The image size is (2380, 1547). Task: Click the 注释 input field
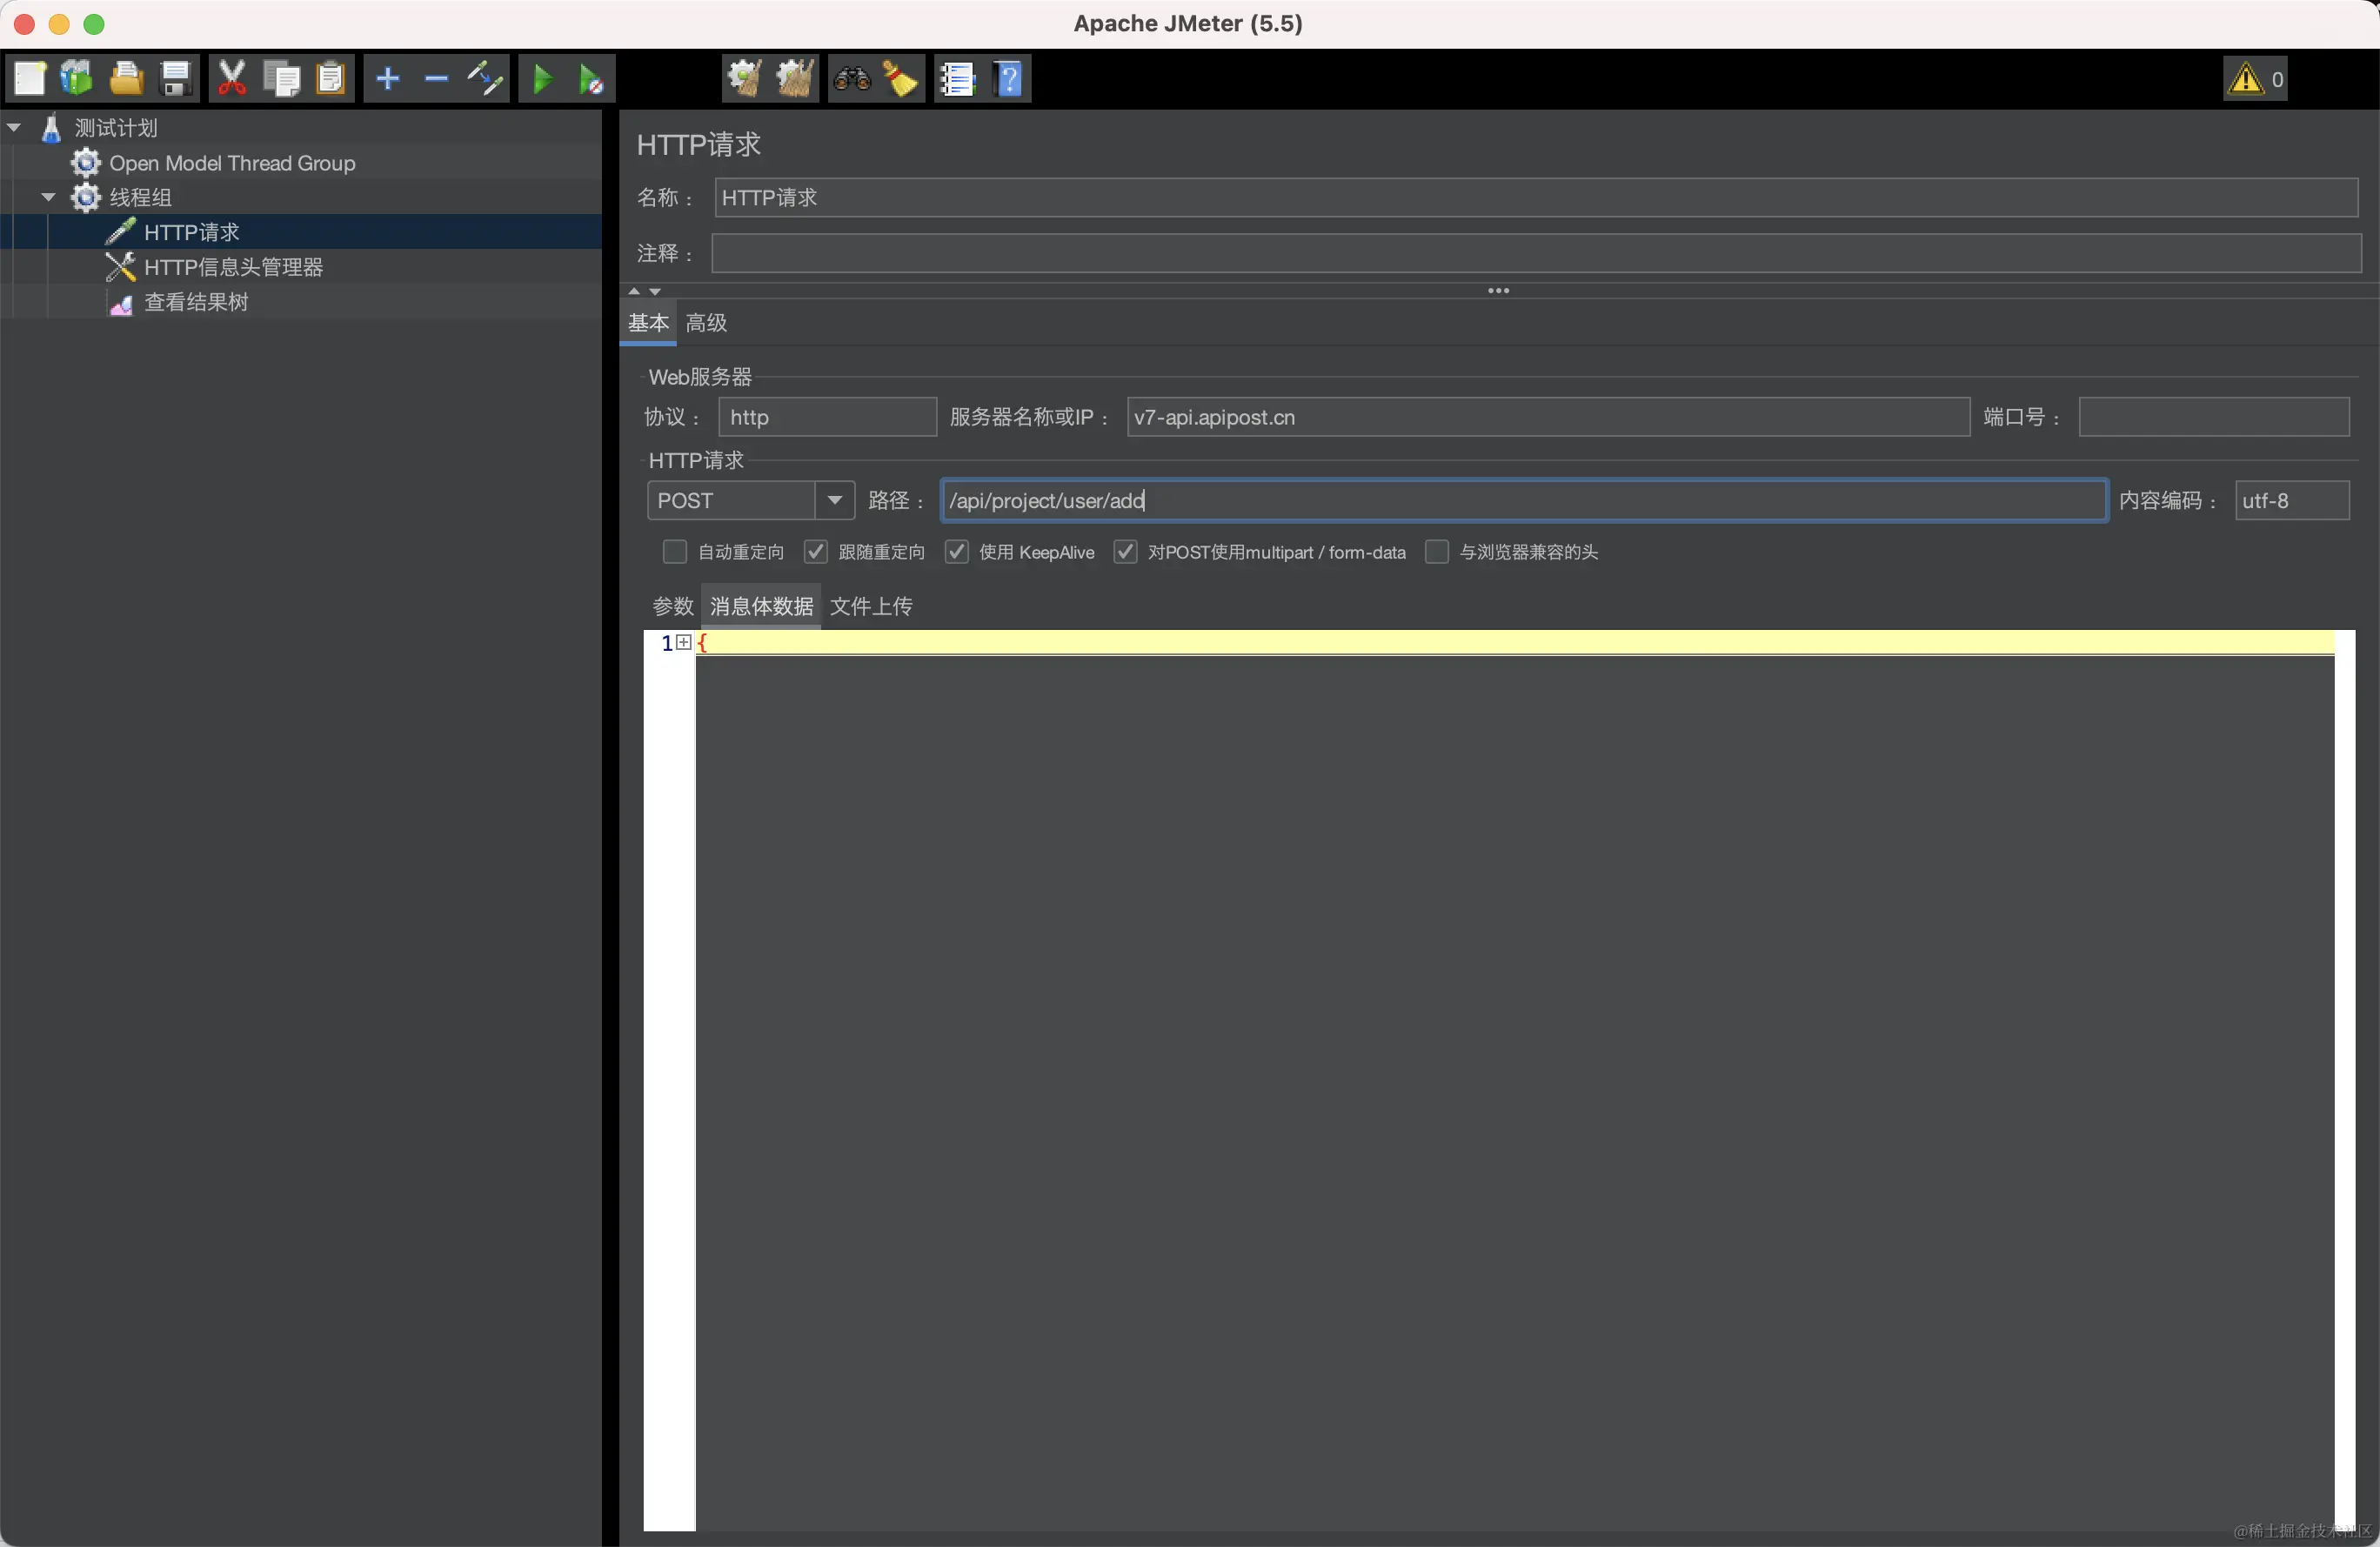coord(1536,253)
